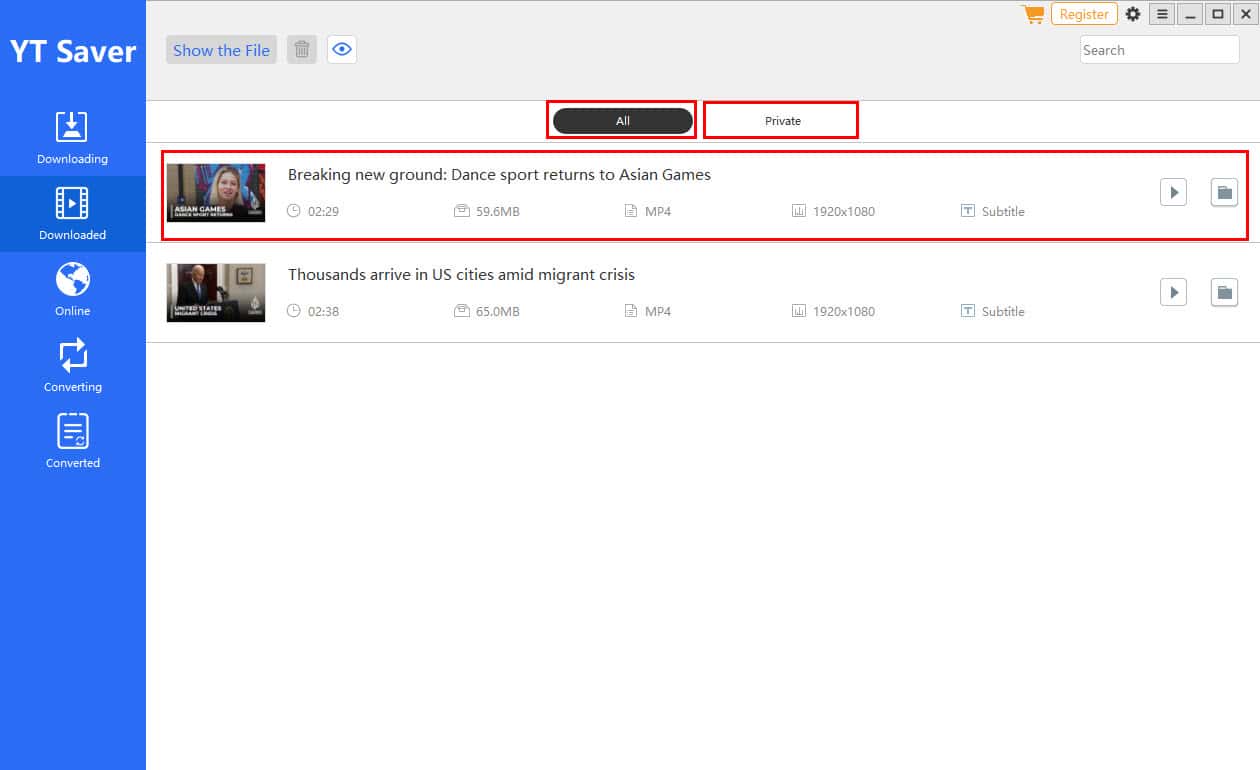Open the Downloading section in sidebar
This screenshot has width=1260, height=770.
tap(72, 138)
